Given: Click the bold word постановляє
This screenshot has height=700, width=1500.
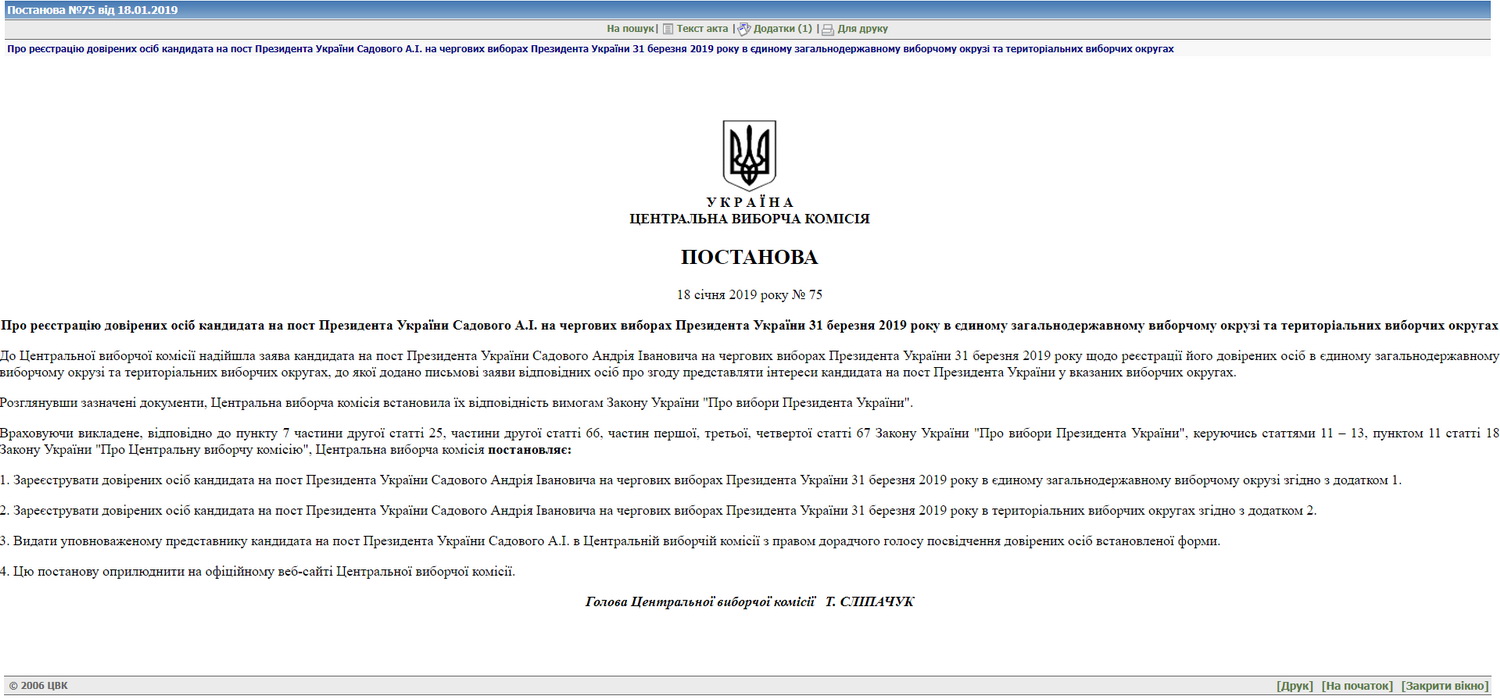Looking at the screenshot, I should (529, 450).
